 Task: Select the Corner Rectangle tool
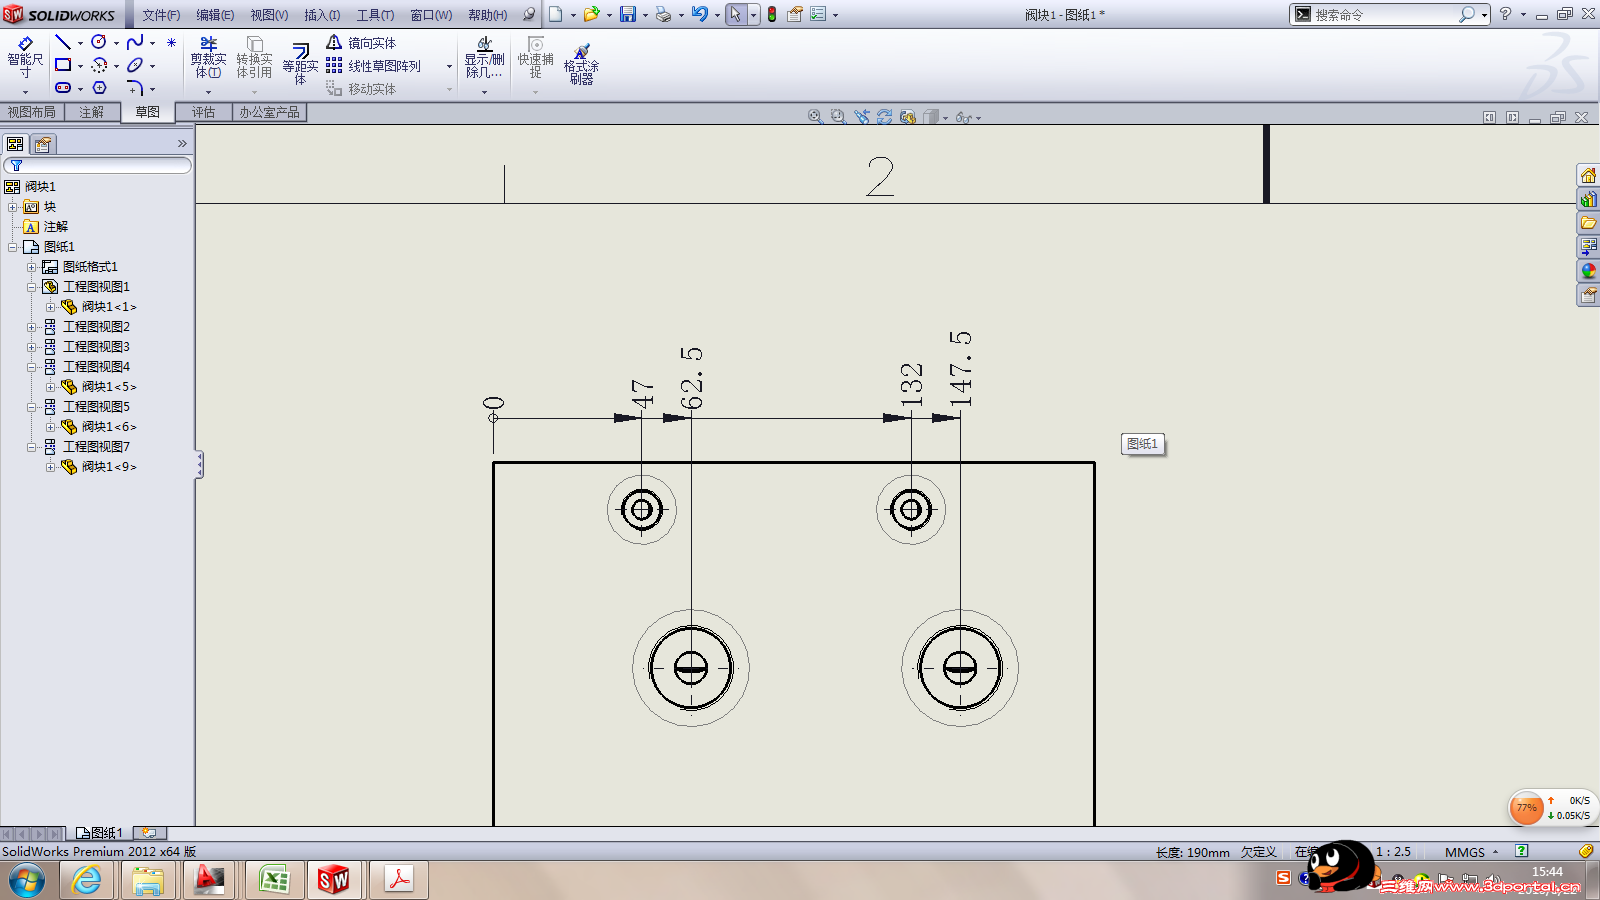pos(63,65)
